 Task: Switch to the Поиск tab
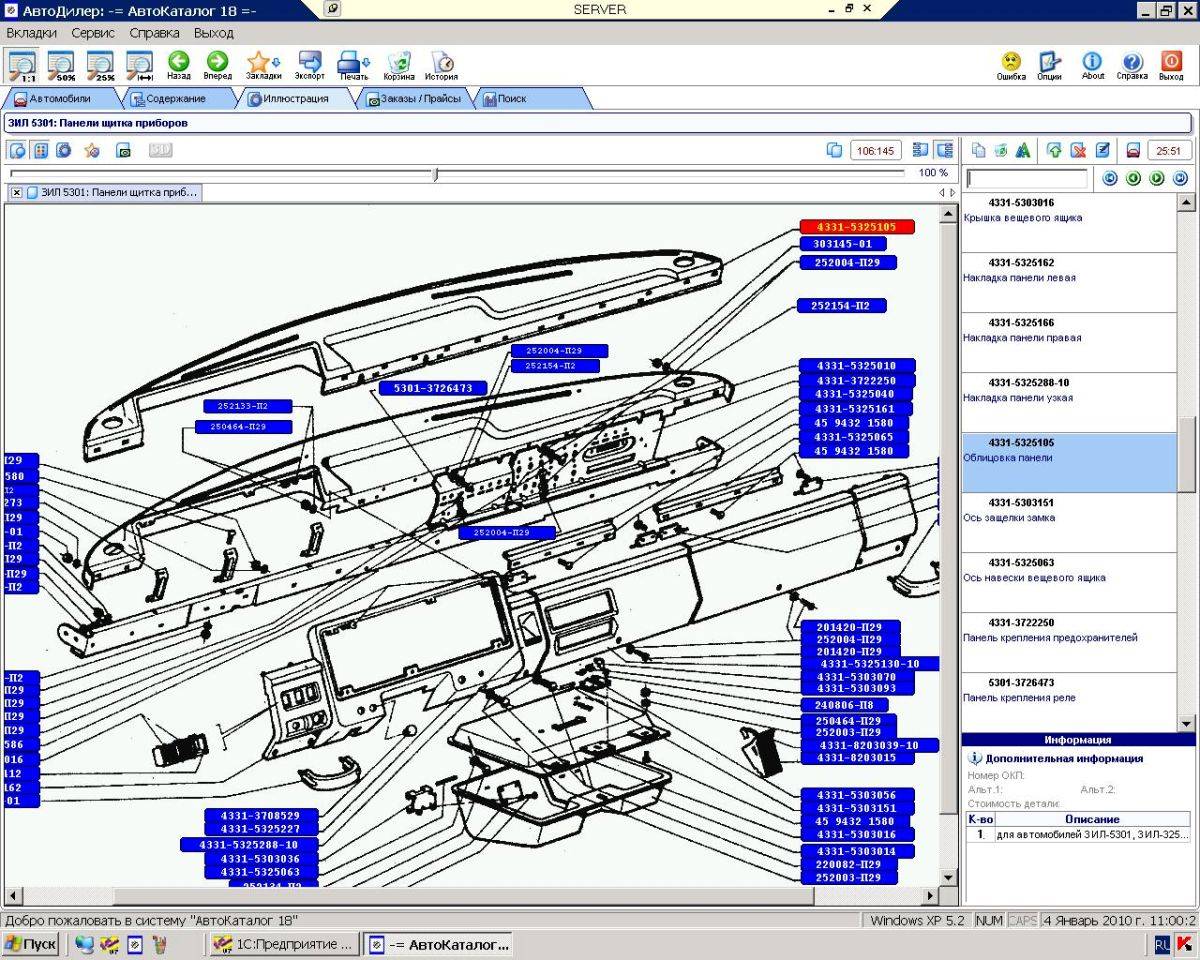click(511, 99)
